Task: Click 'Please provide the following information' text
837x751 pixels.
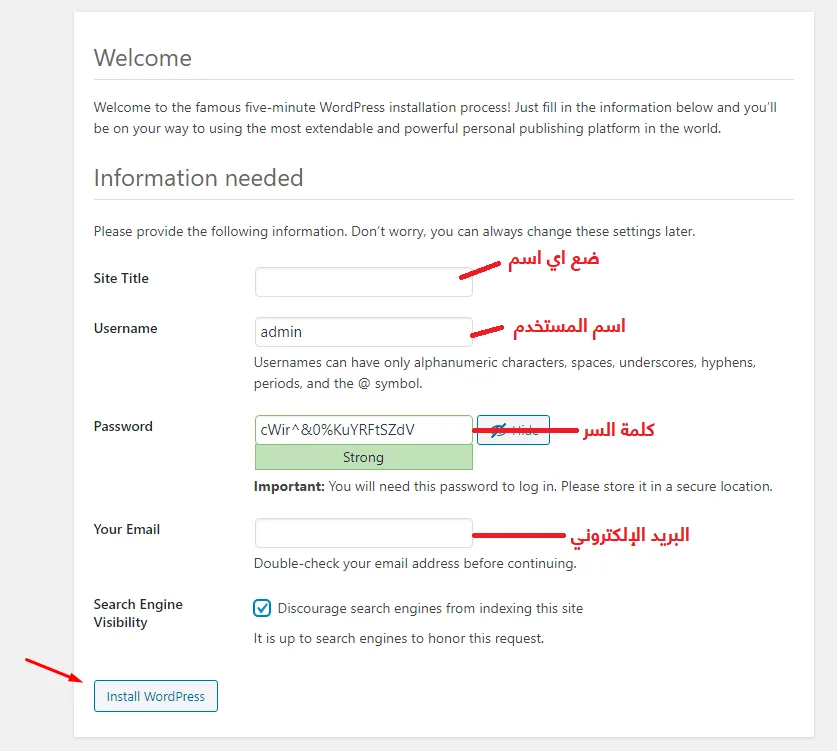Action: pos(394,232)
